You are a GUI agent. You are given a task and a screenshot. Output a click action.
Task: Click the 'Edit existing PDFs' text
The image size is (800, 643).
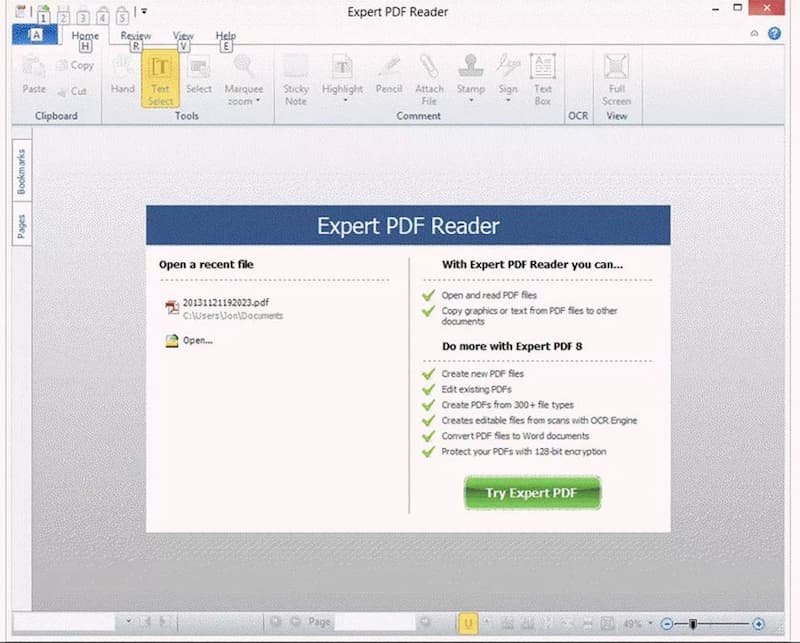[477, 389]
